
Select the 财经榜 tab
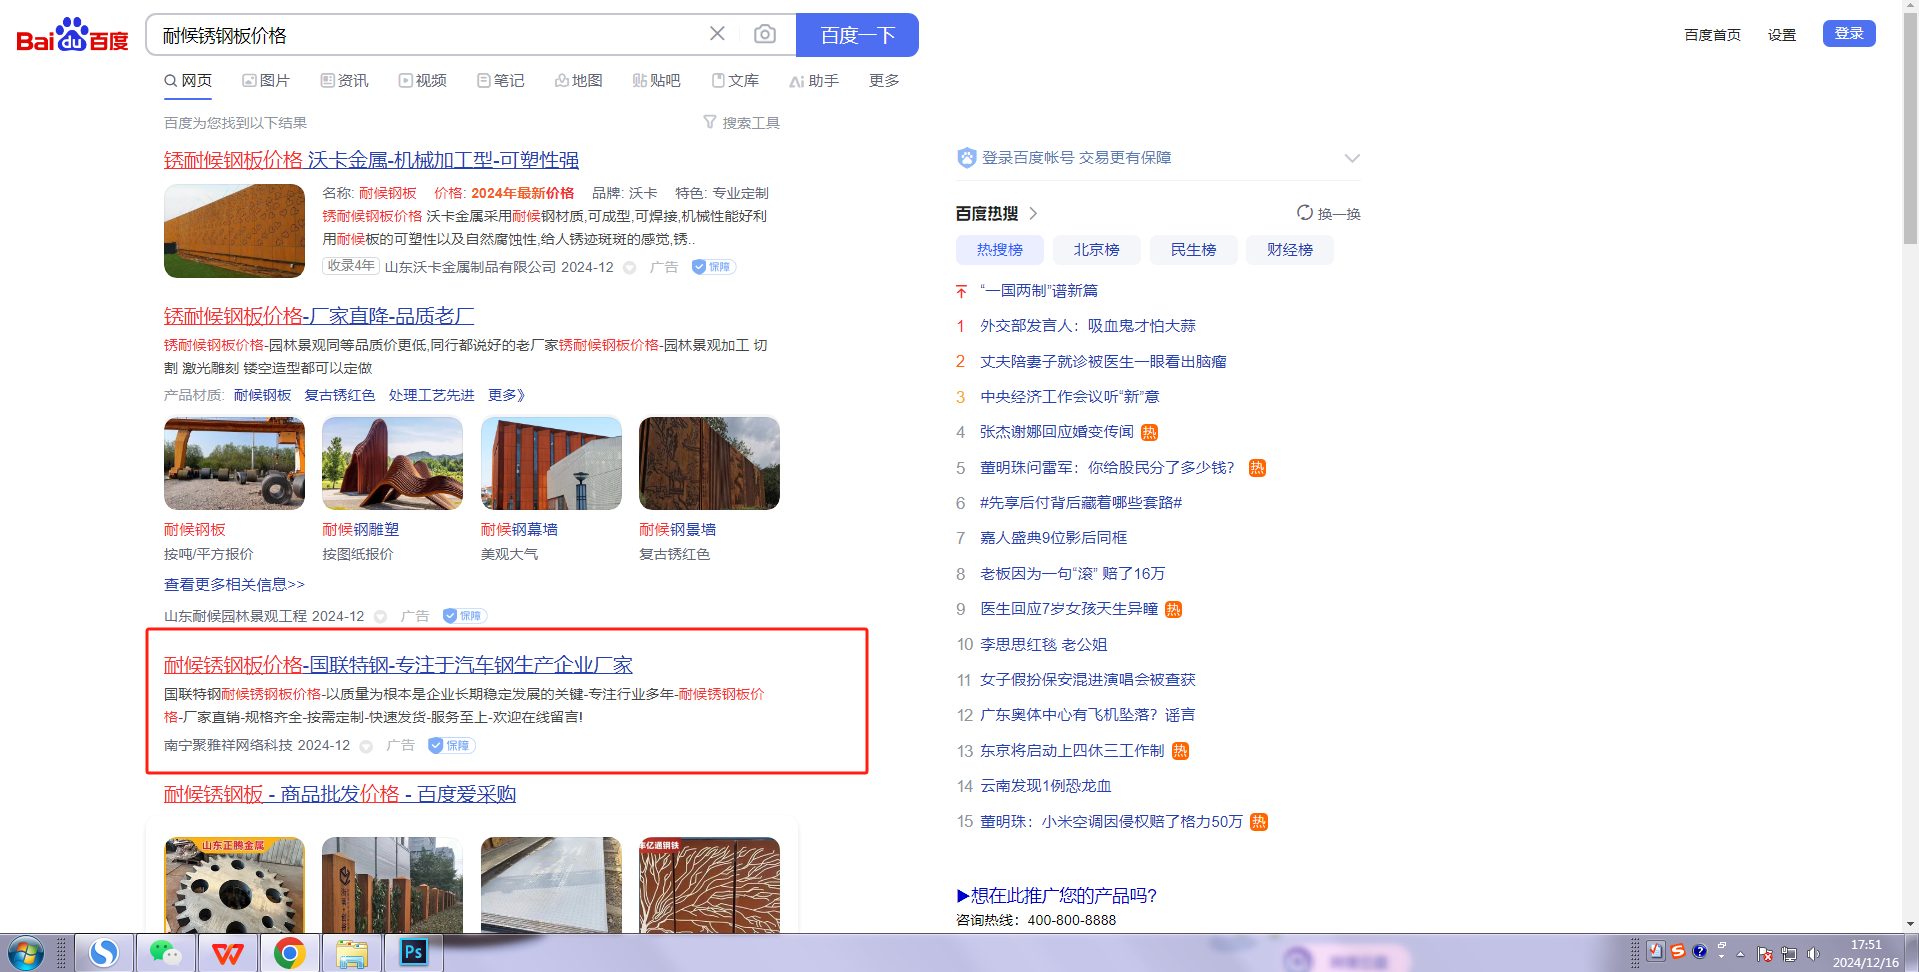point(1290,250)
